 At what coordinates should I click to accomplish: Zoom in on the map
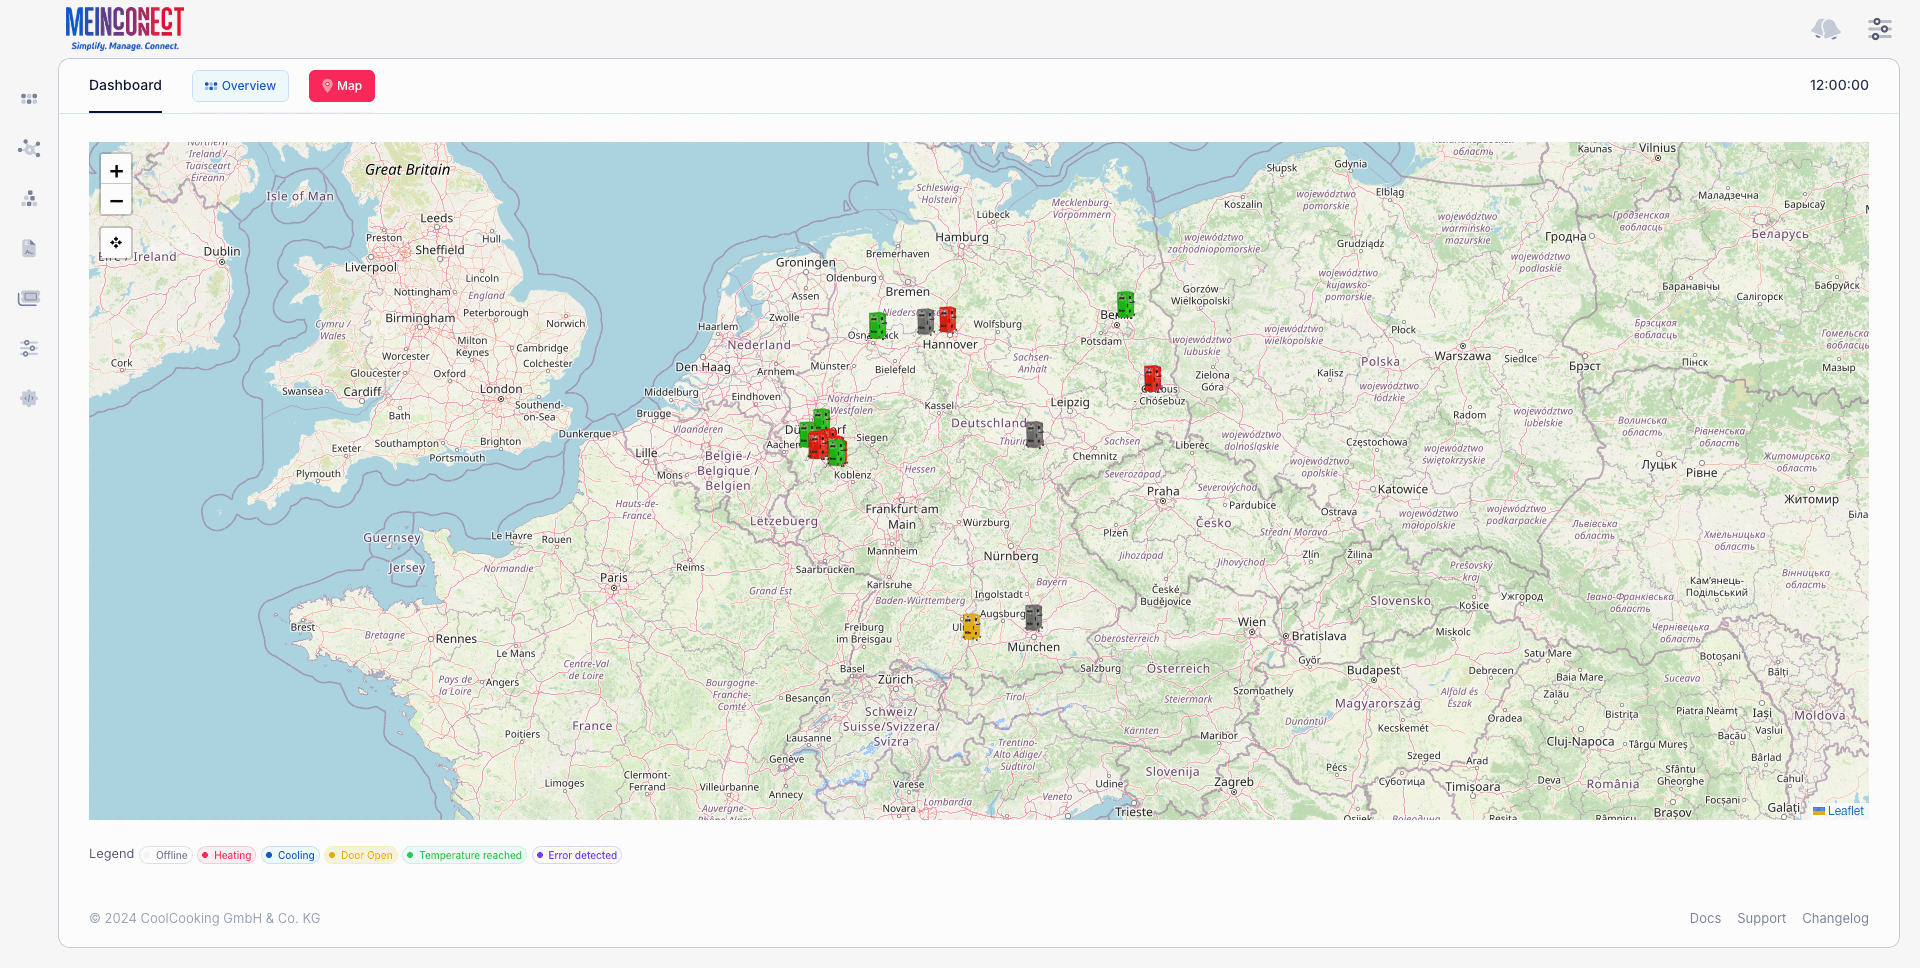coord(116,171)
